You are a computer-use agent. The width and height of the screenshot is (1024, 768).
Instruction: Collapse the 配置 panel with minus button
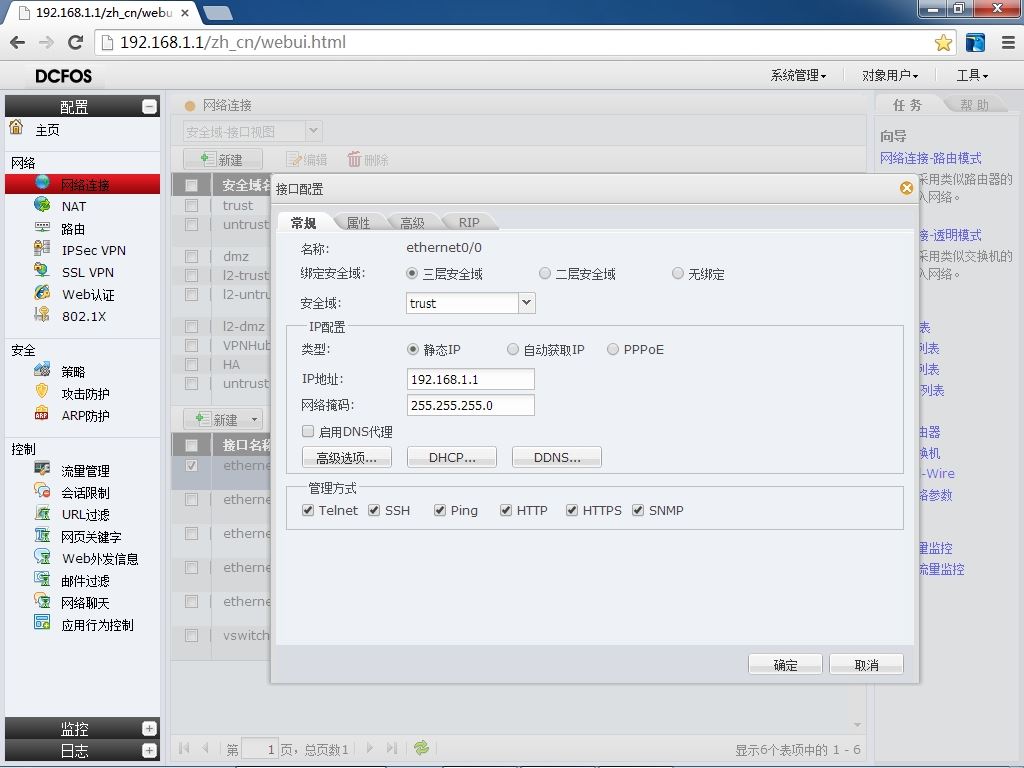pyautogui.click(x=149, y=106)
